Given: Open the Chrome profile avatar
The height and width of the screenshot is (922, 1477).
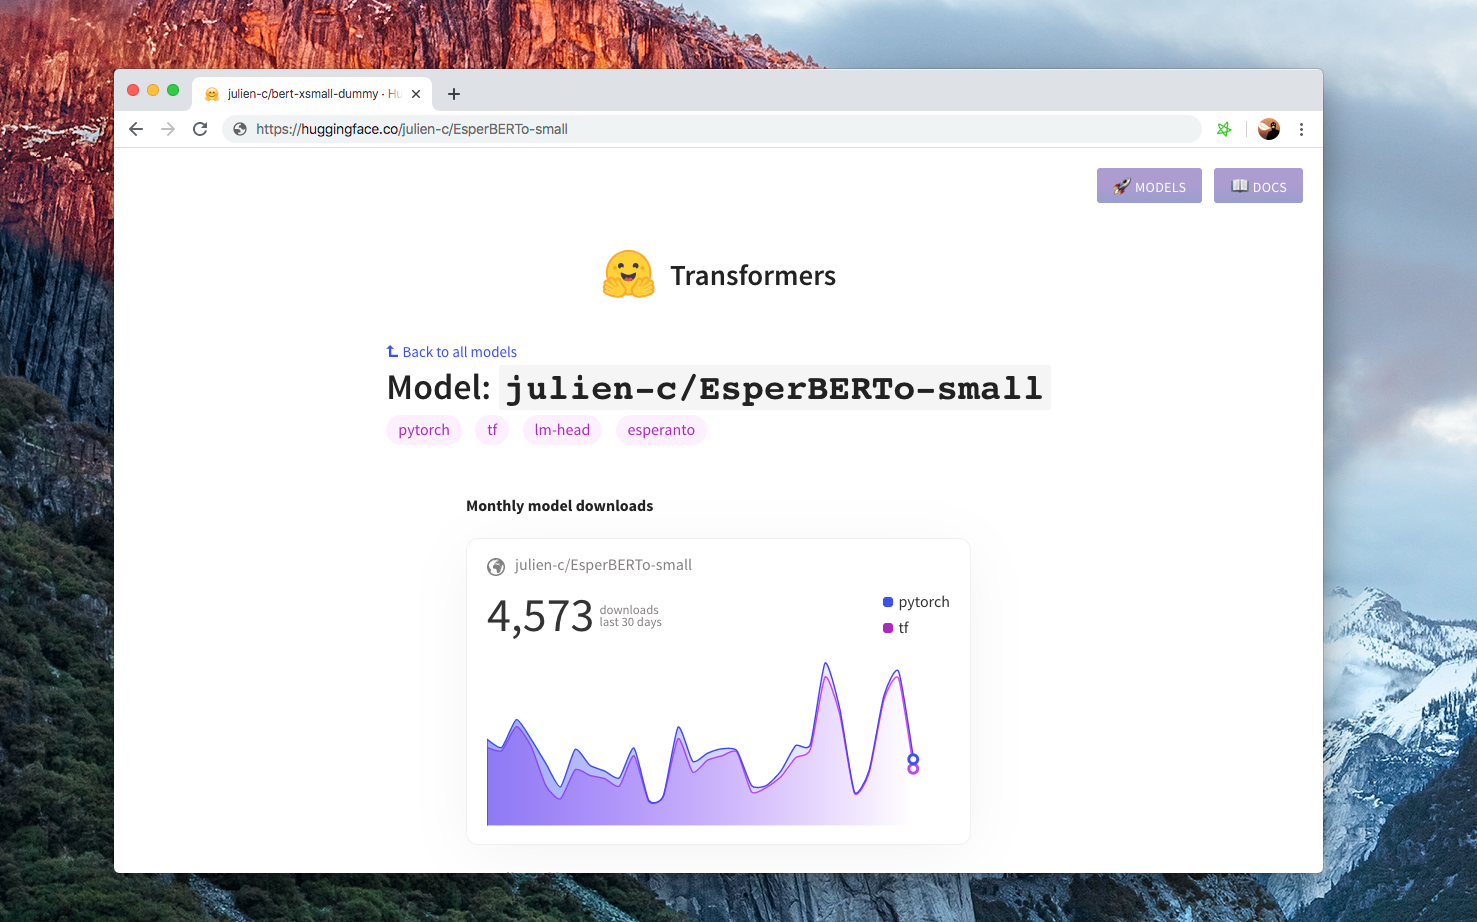Looking at the screenshot, I should (x=1268, y=129).
